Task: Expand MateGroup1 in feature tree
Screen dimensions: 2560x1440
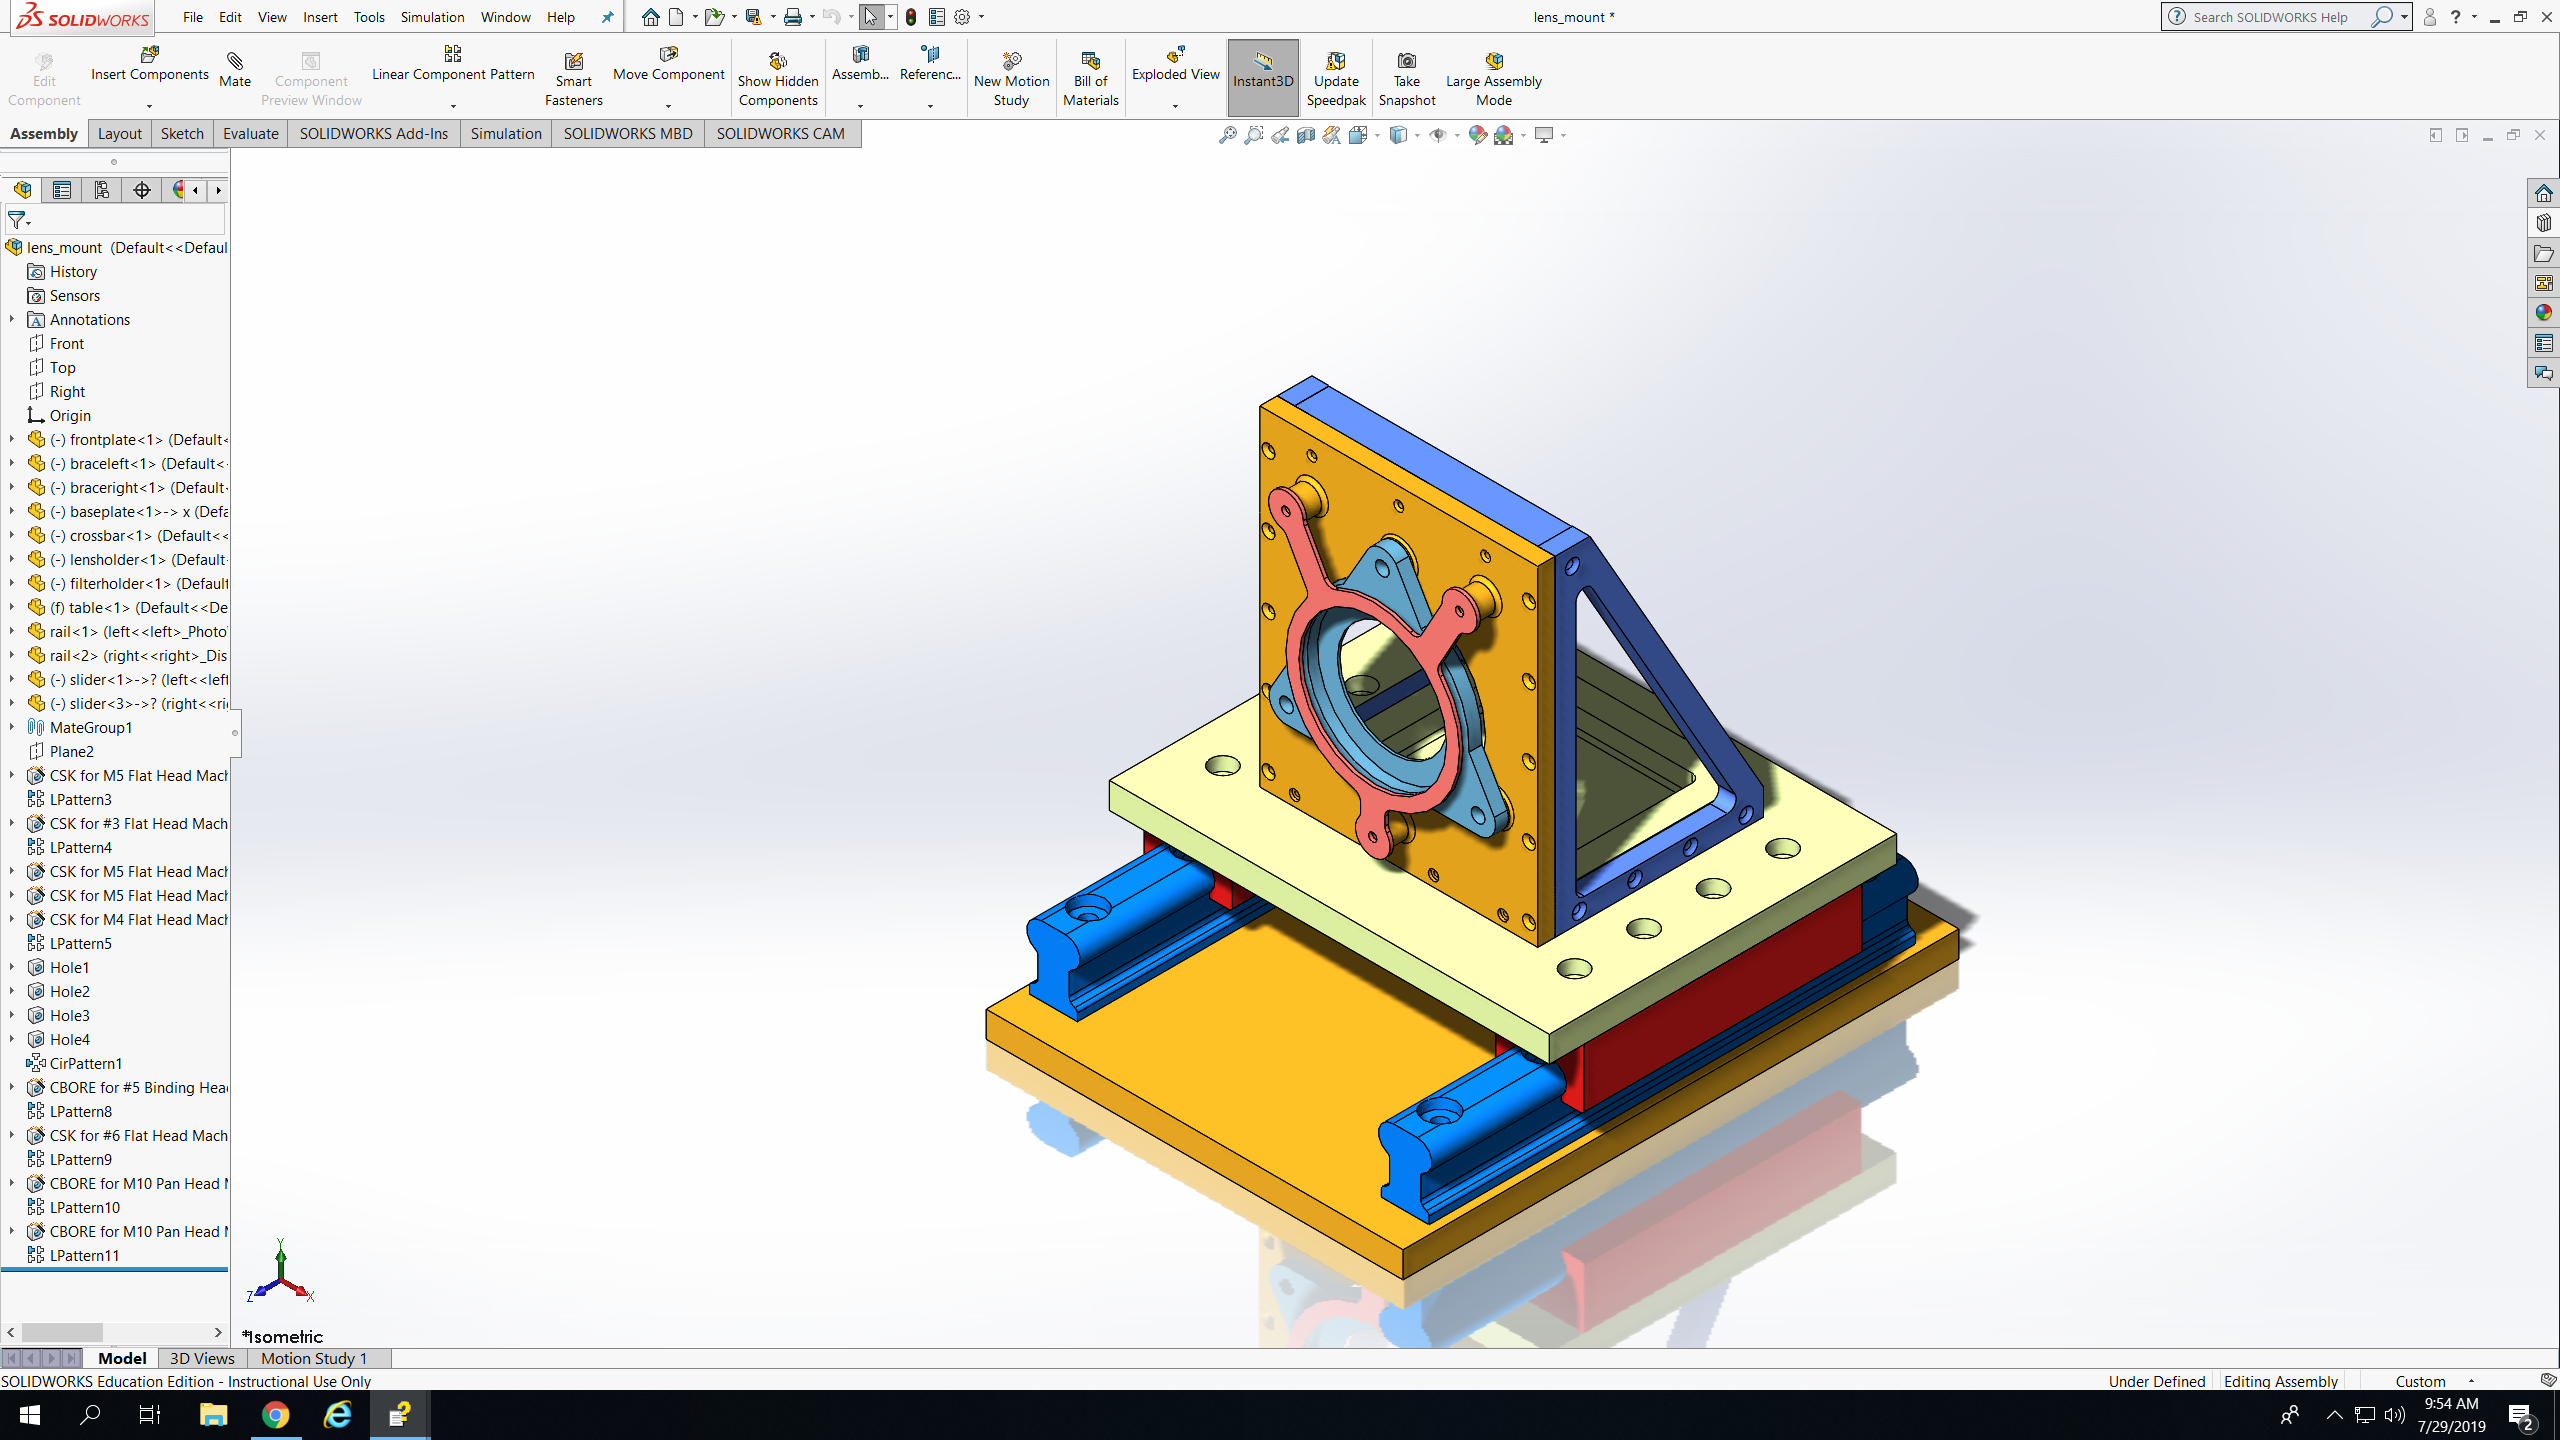Action: point(12,727)
